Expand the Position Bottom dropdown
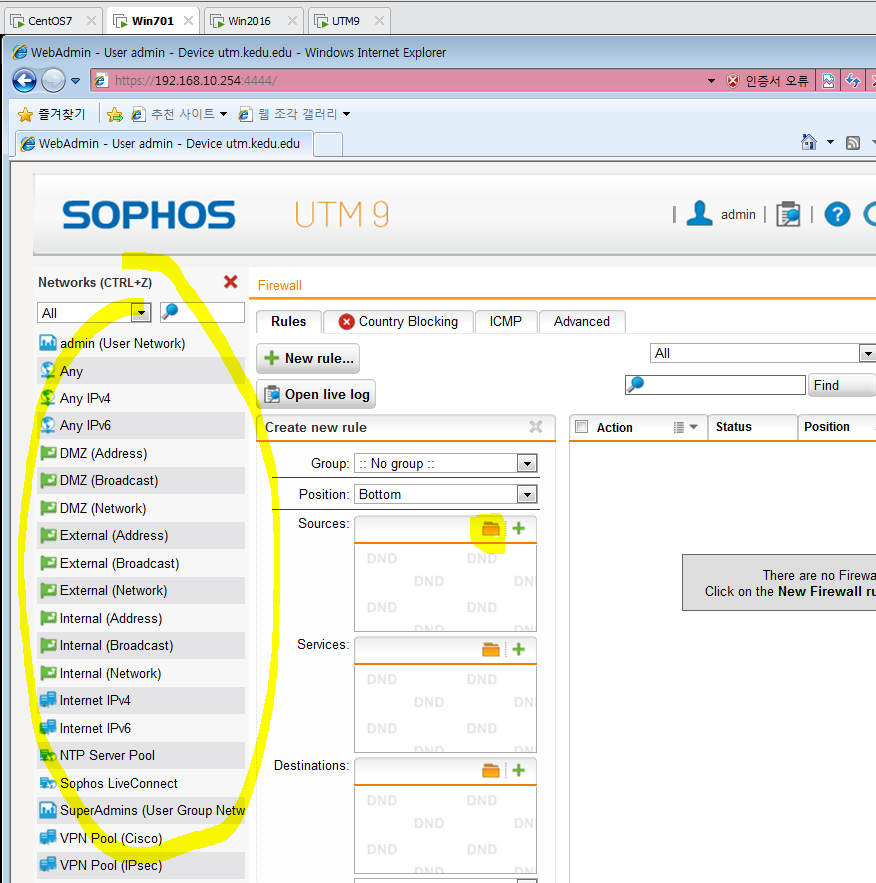 coord(527,494)
